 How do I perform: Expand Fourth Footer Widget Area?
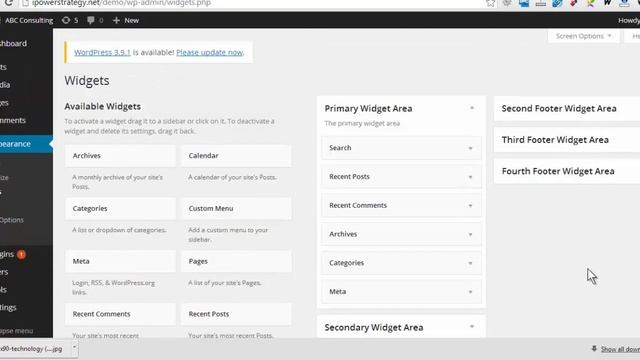click(567, 171)
